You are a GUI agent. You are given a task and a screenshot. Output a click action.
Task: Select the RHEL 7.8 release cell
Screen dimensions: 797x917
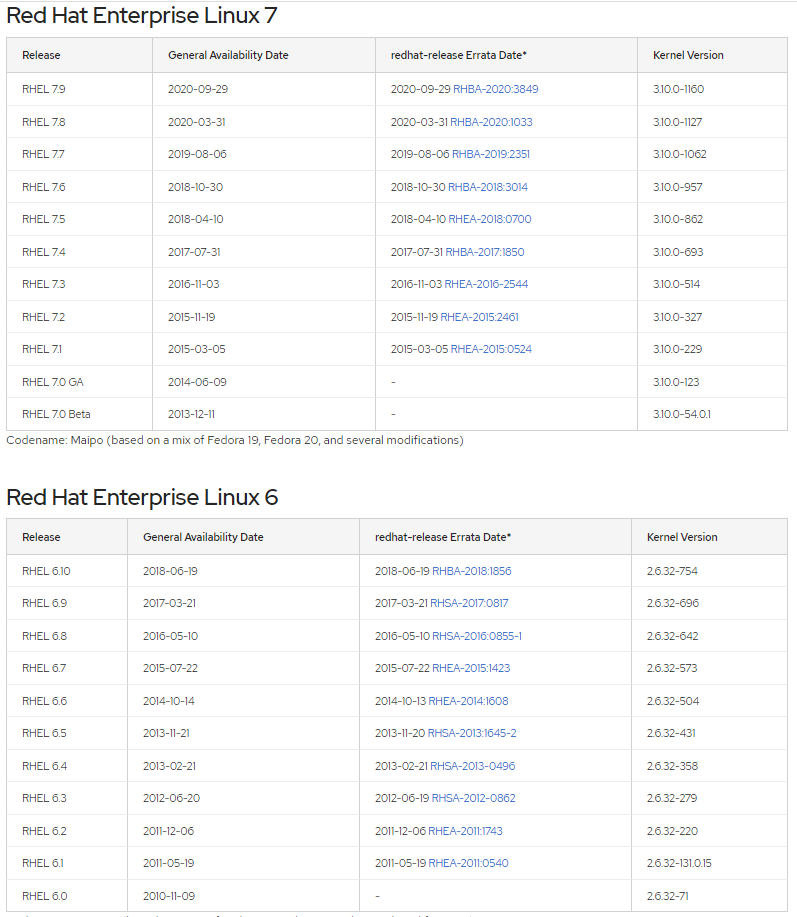coord(80,122)
